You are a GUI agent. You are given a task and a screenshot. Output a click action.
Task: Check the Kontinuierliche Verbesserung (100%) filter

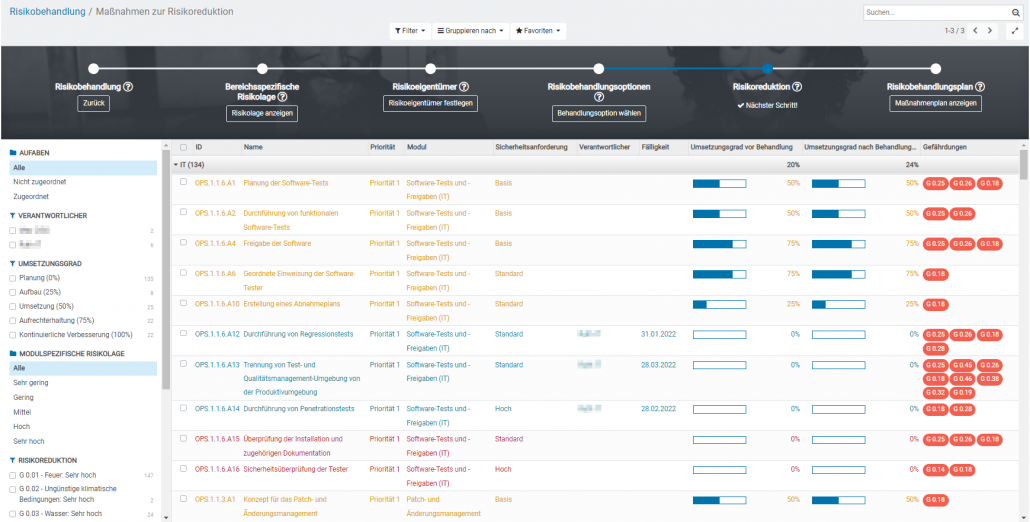click(x=11, y=334)
